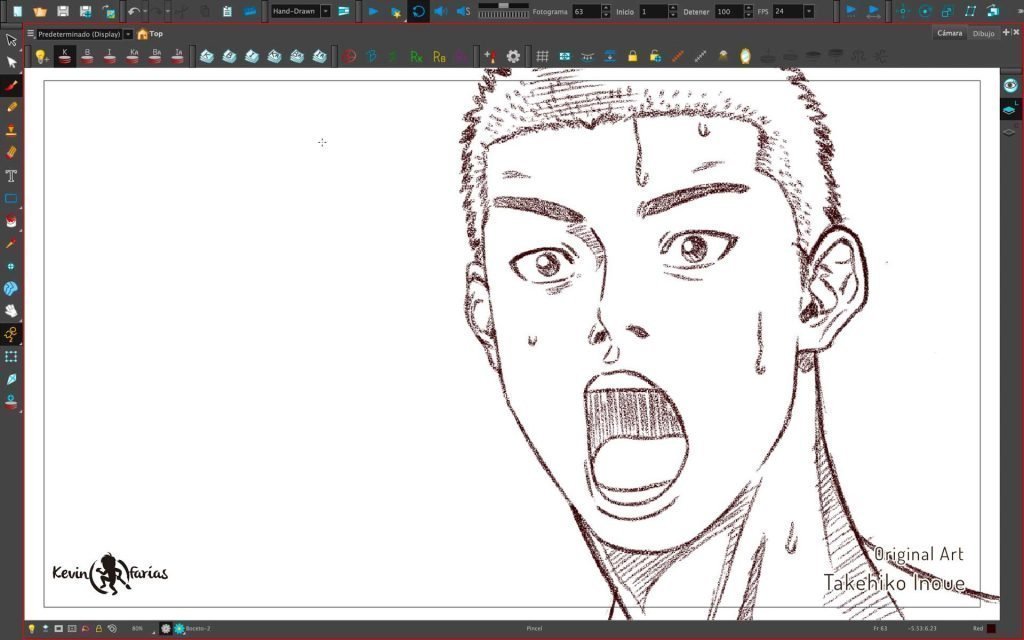Switch to the Cámara view tab
Image resolution: width=1024 pixels, height=640 pixels.
tap(949, 33)
